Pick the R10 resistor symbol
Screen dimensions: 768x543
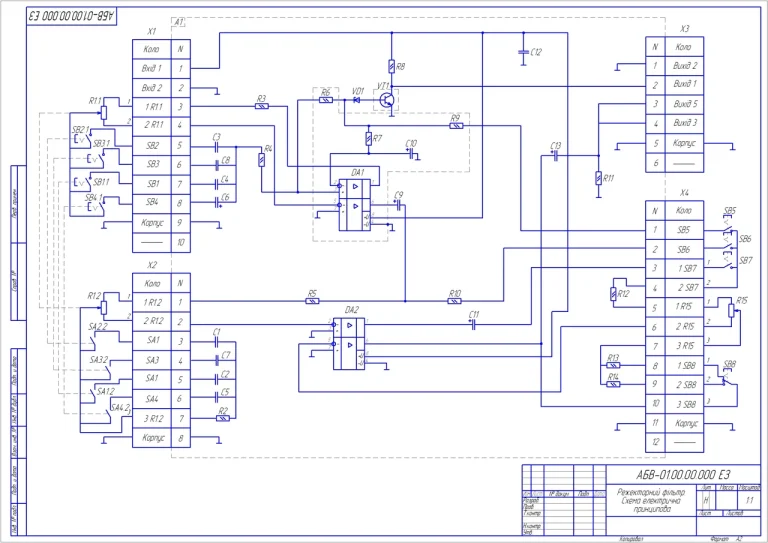[x=455, y=301]
